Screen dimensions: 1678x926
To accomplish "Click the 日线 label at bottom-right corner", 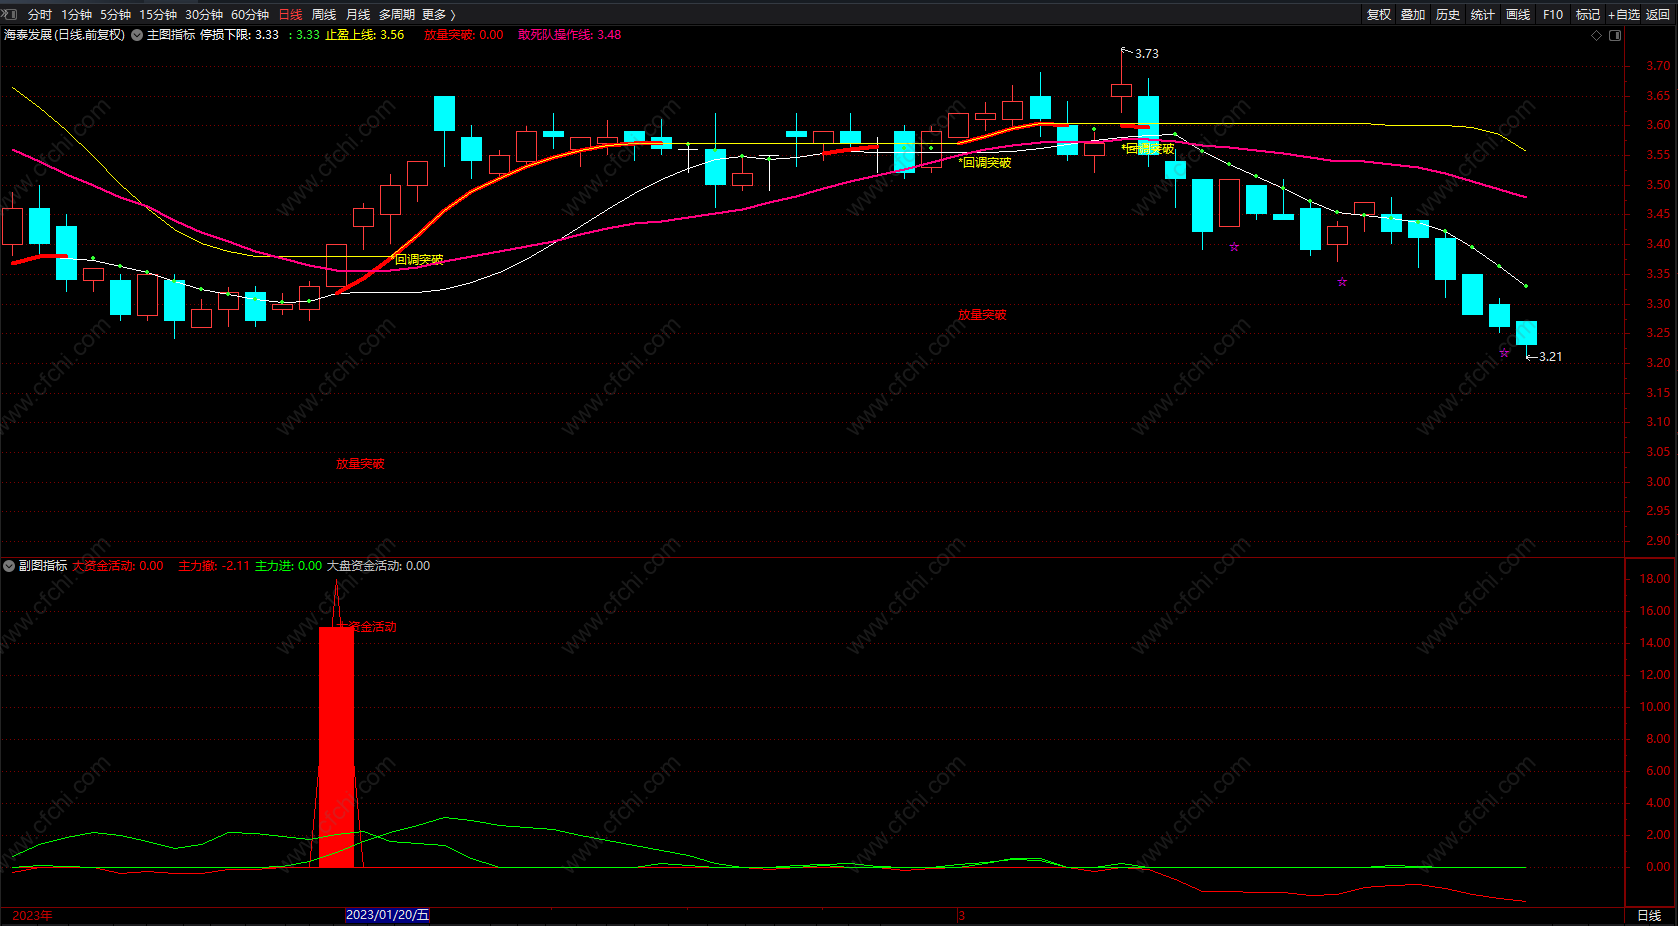I will pos(1649,915).
